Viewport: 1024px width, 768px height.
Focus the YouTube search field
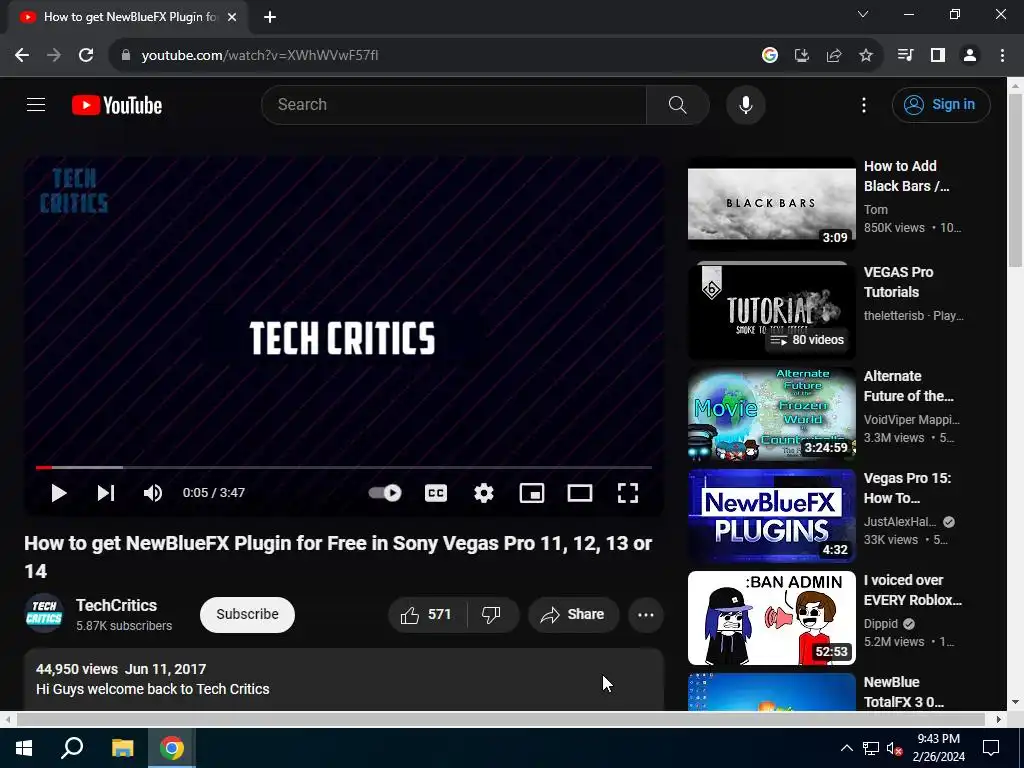[455, 104]
